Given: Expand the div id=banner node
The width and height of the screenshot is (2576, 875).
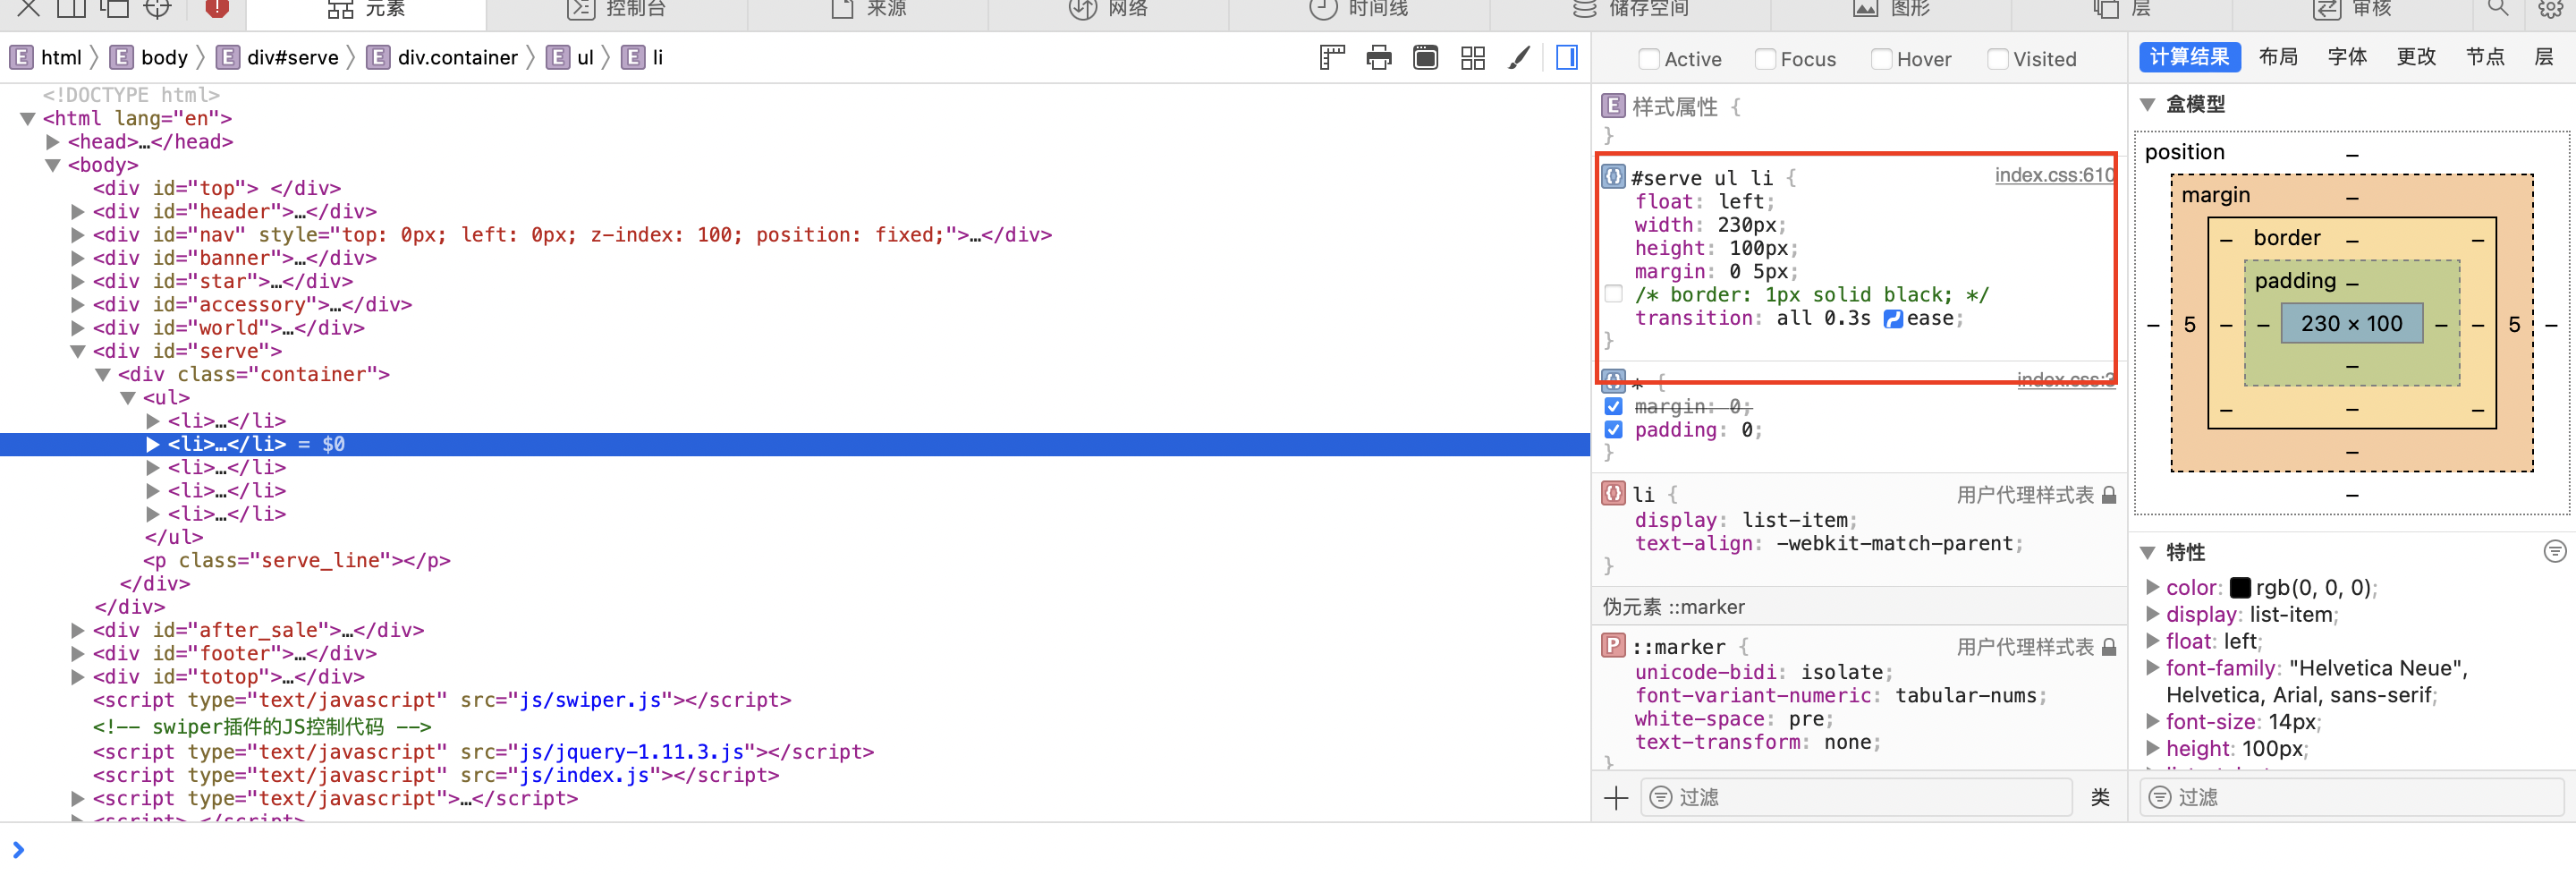Looking at the screenshot, I should point(78,258).
